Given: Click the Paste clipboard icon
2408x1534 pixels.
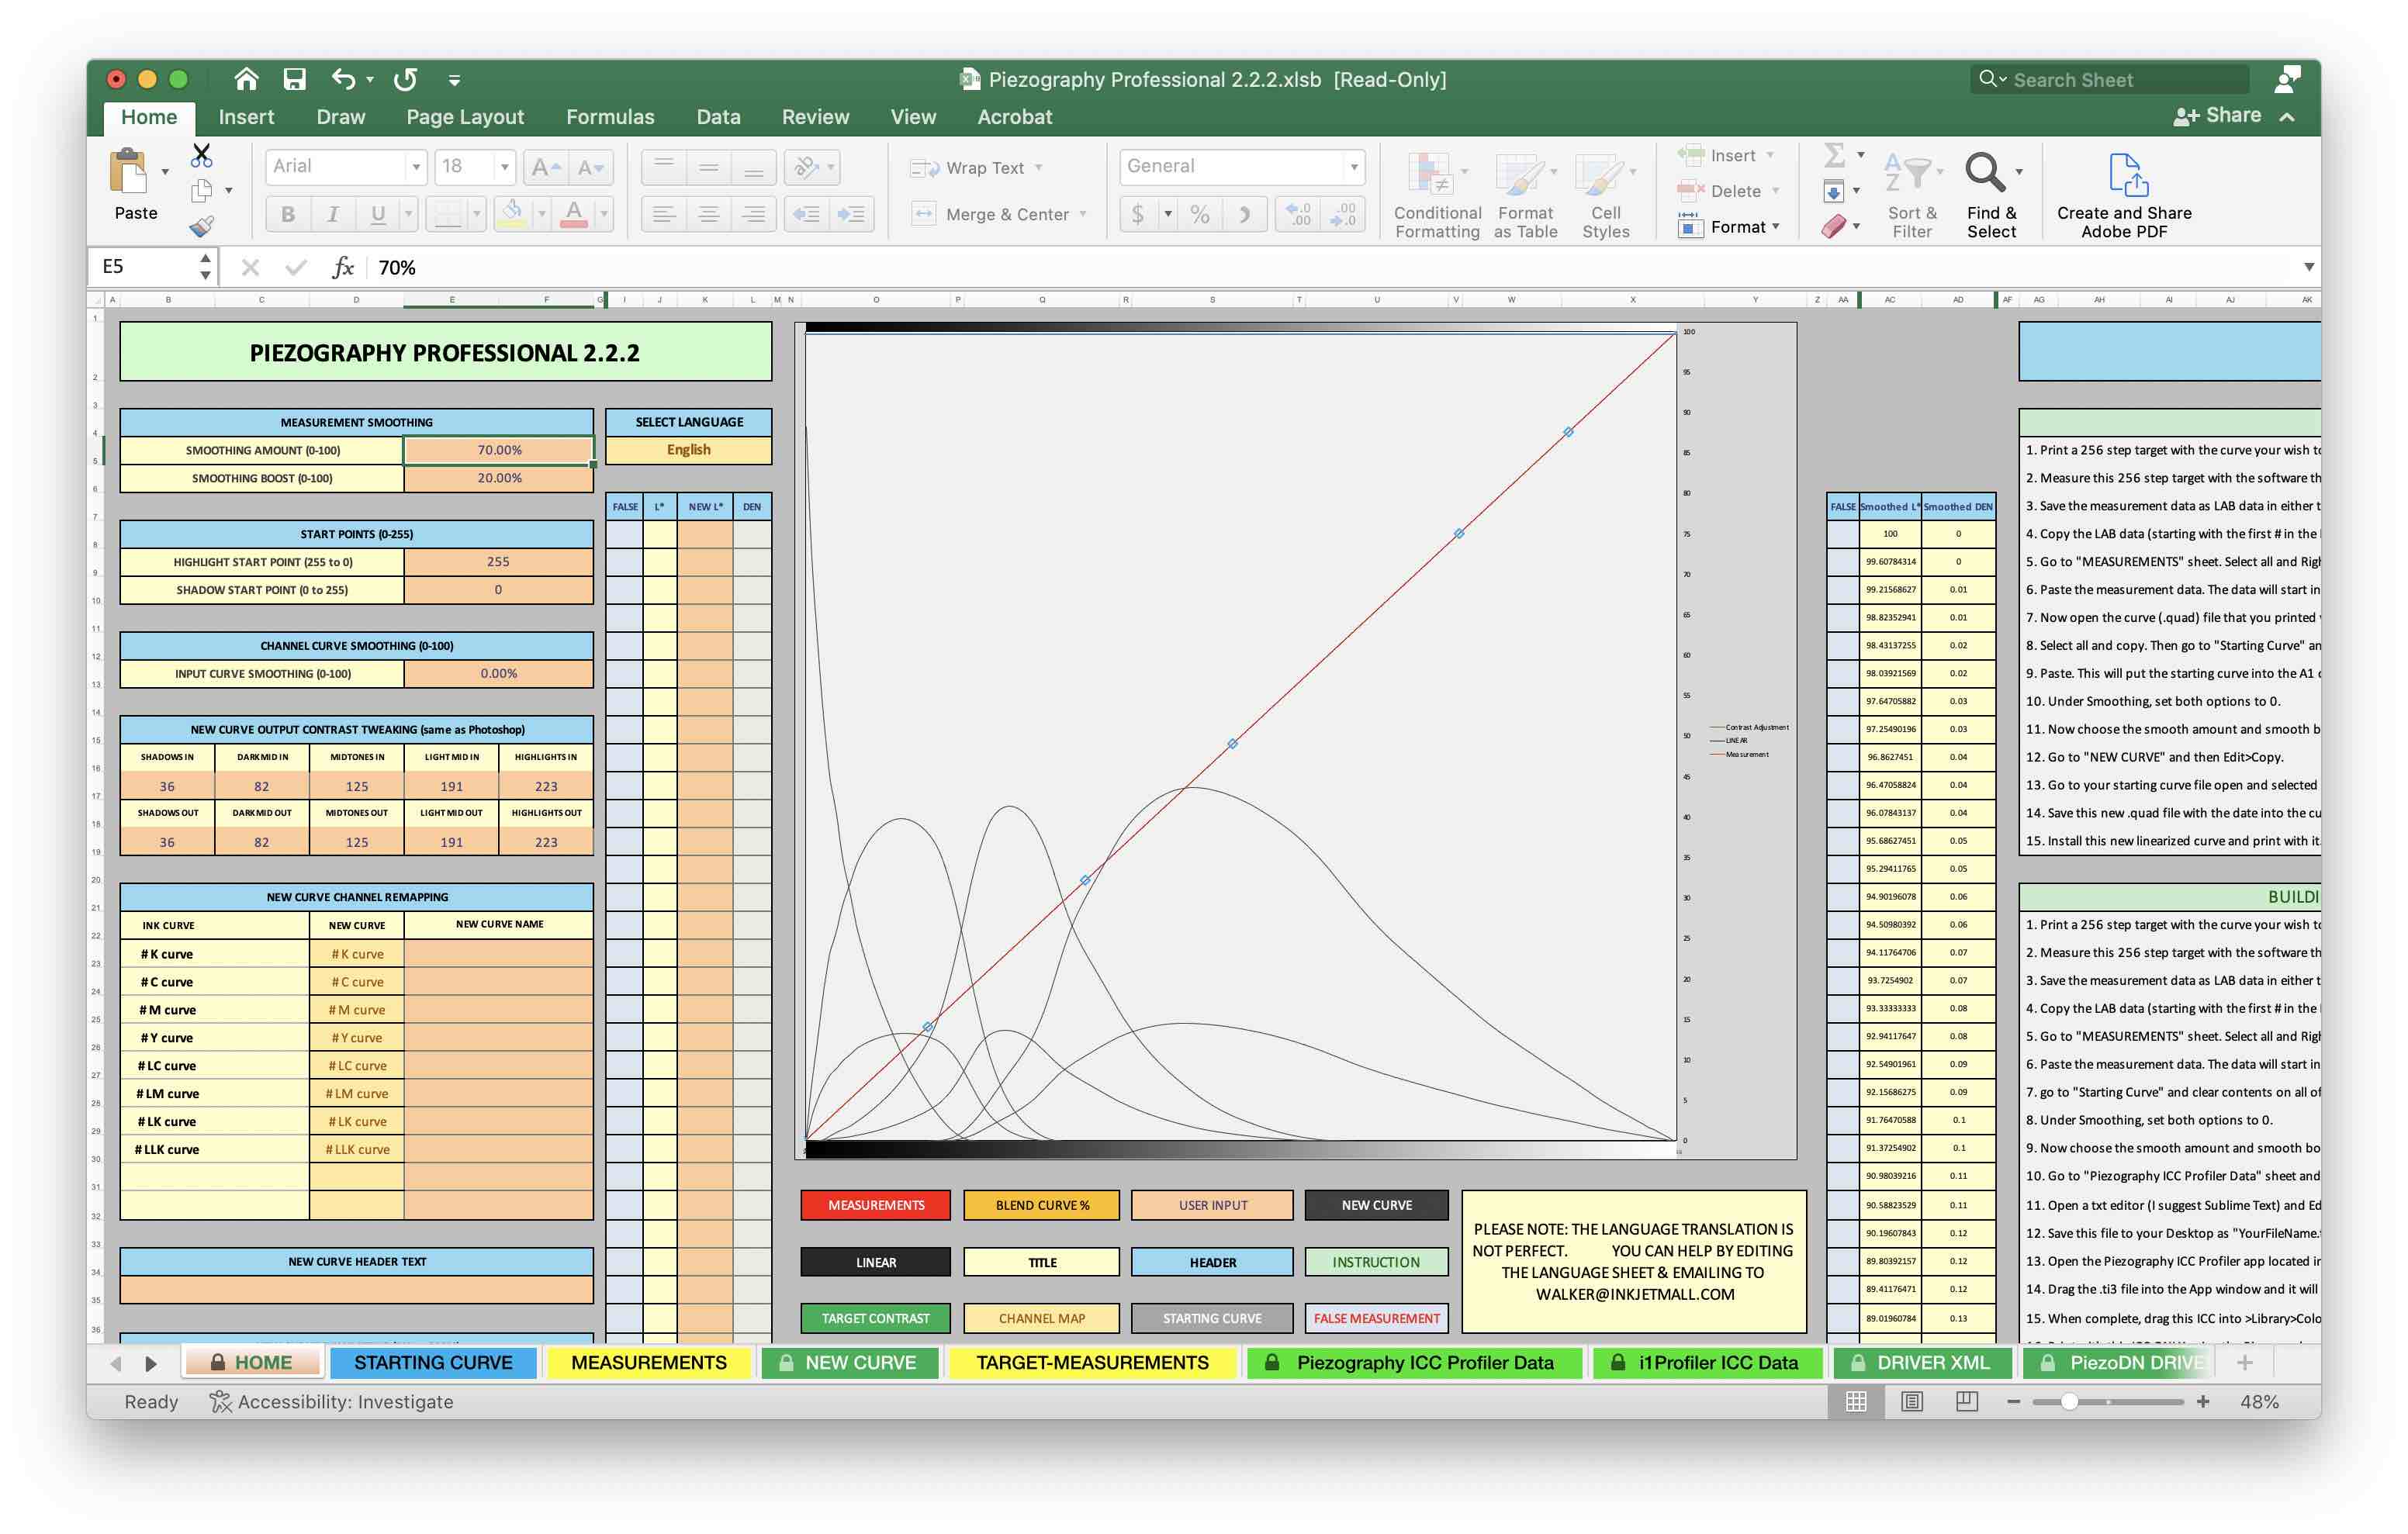Looking at the screenshot, I should tap(130, 172).
